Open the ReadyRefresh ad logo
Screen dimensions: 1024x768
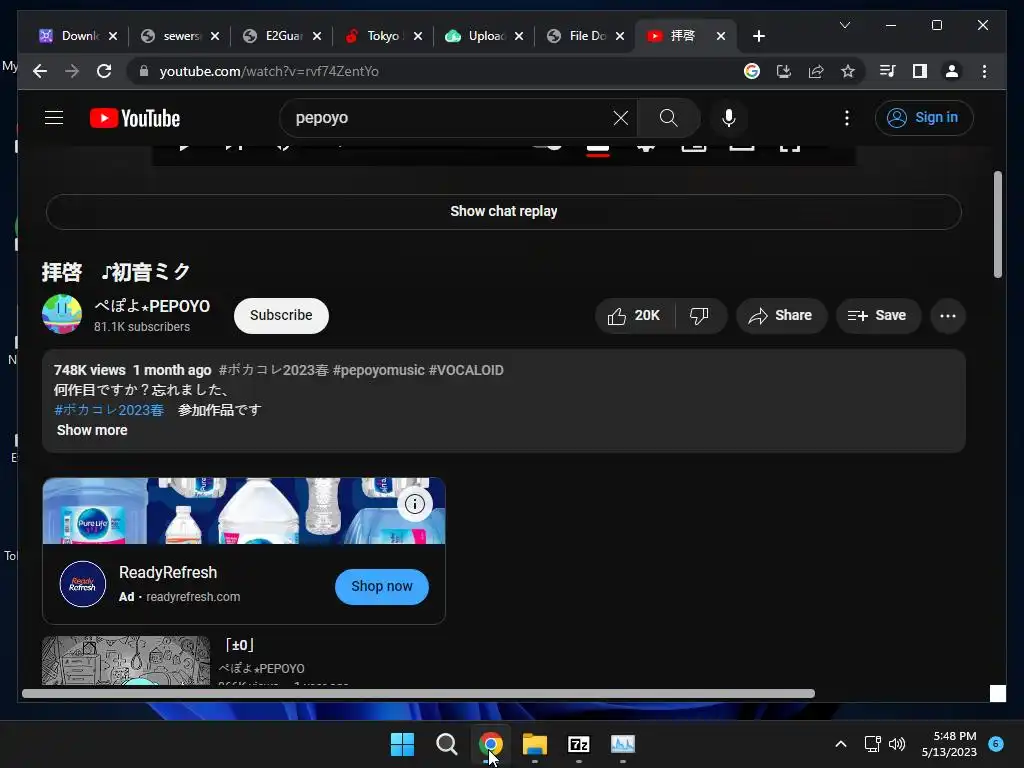pyautogui.click(x=83, y=584)
